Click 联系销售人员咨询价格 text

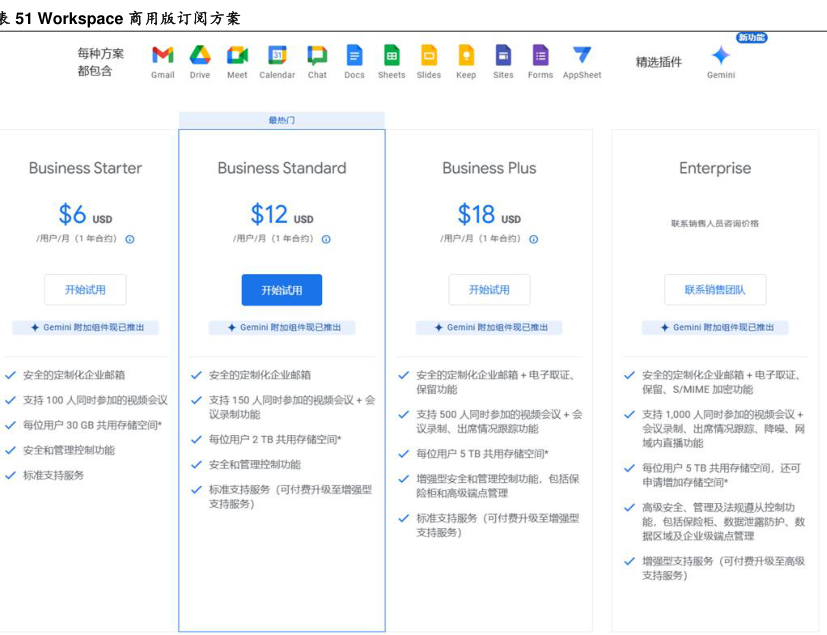coord(715,224)
